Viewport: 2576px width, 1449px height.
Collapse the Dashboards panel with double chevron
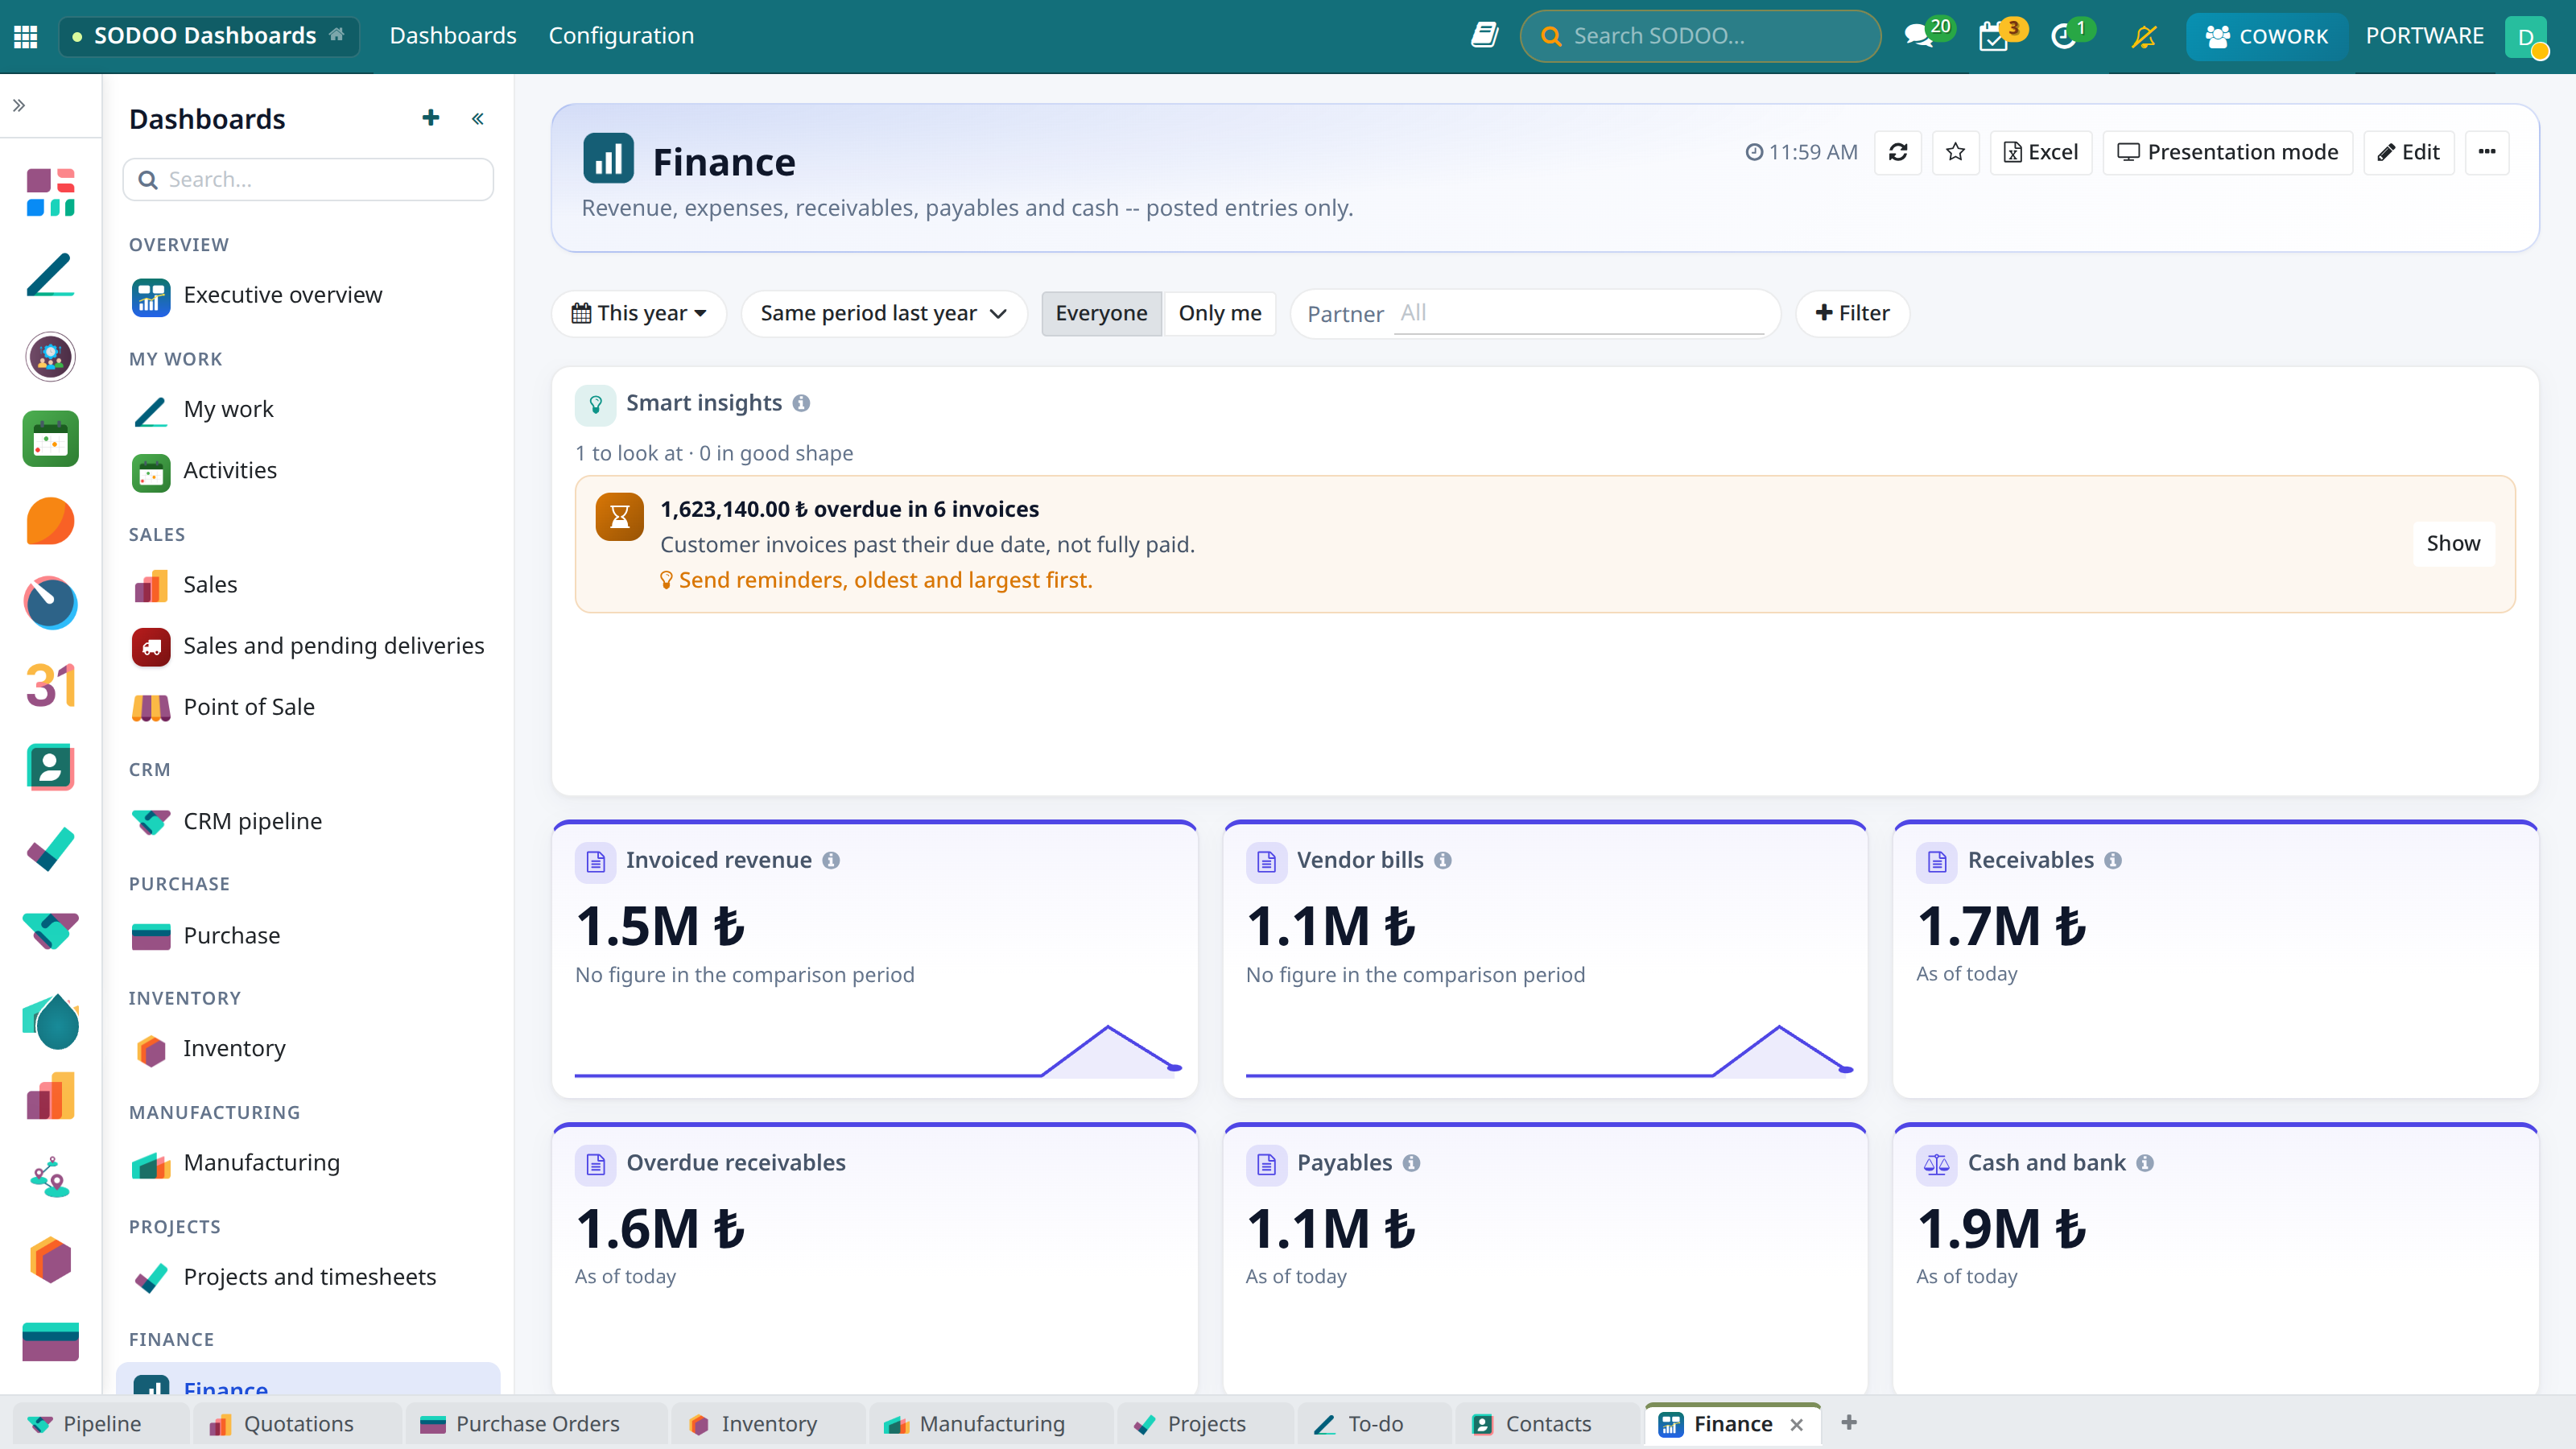point(478,119)
